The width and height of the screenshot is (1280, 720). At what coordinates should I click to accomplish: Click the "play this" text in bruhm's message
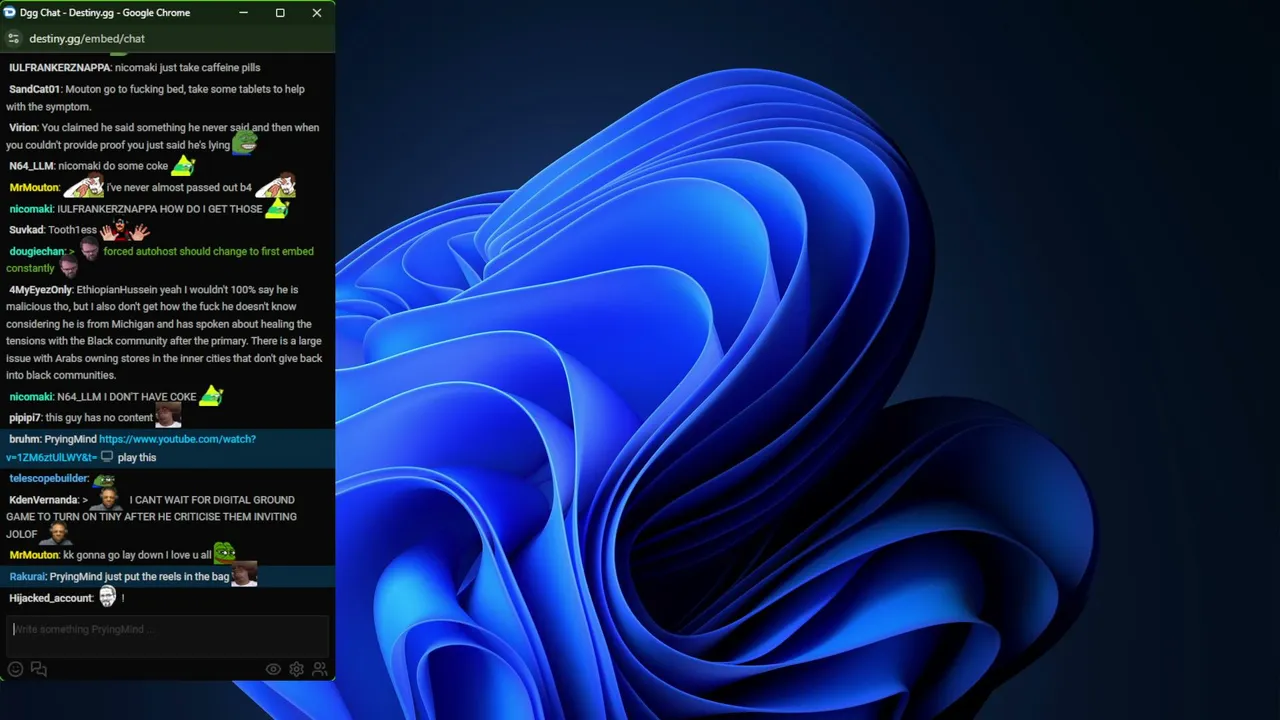137,457
